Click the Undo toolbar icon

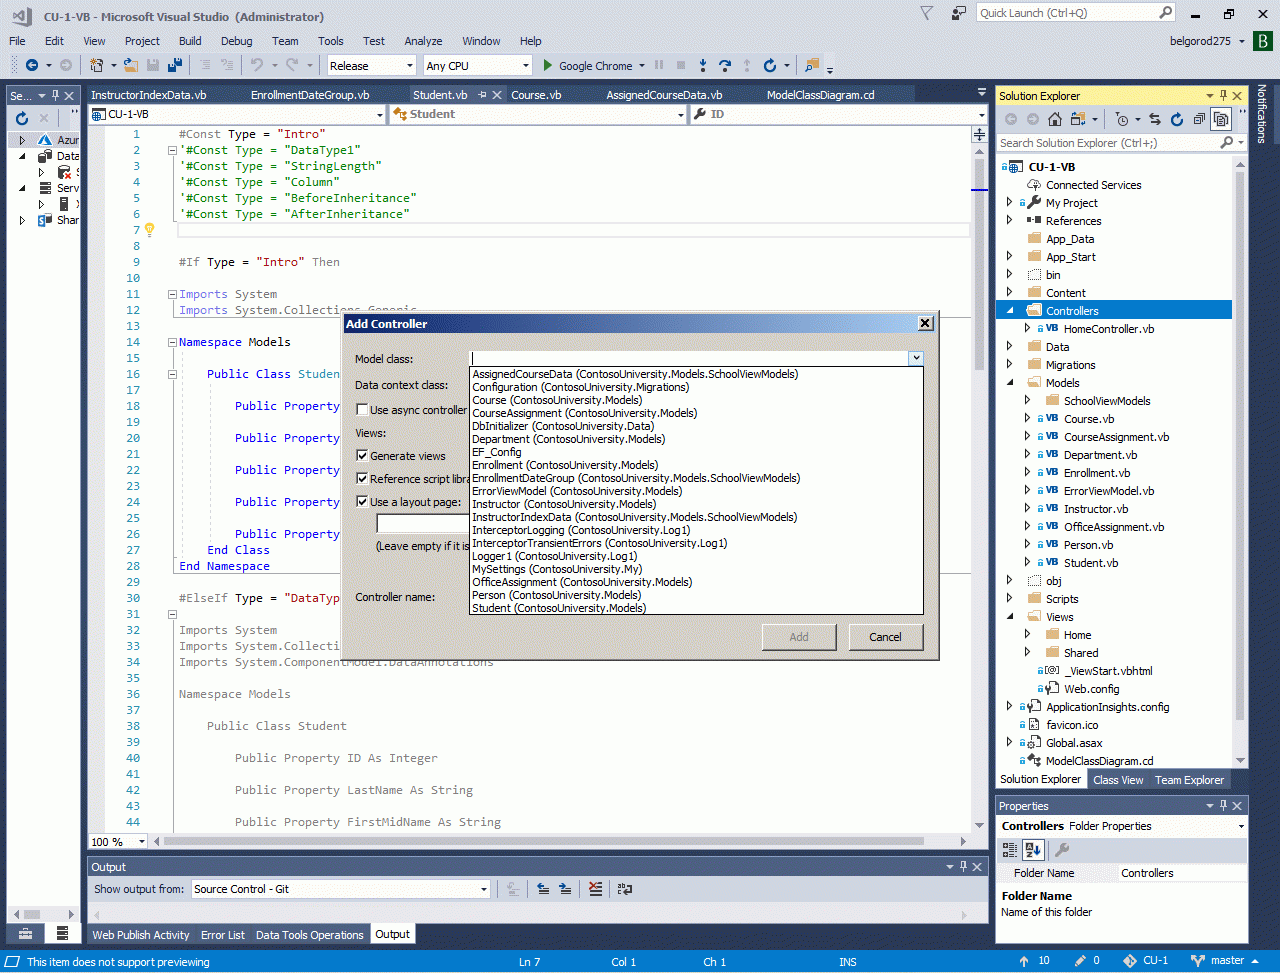[256, 65]
